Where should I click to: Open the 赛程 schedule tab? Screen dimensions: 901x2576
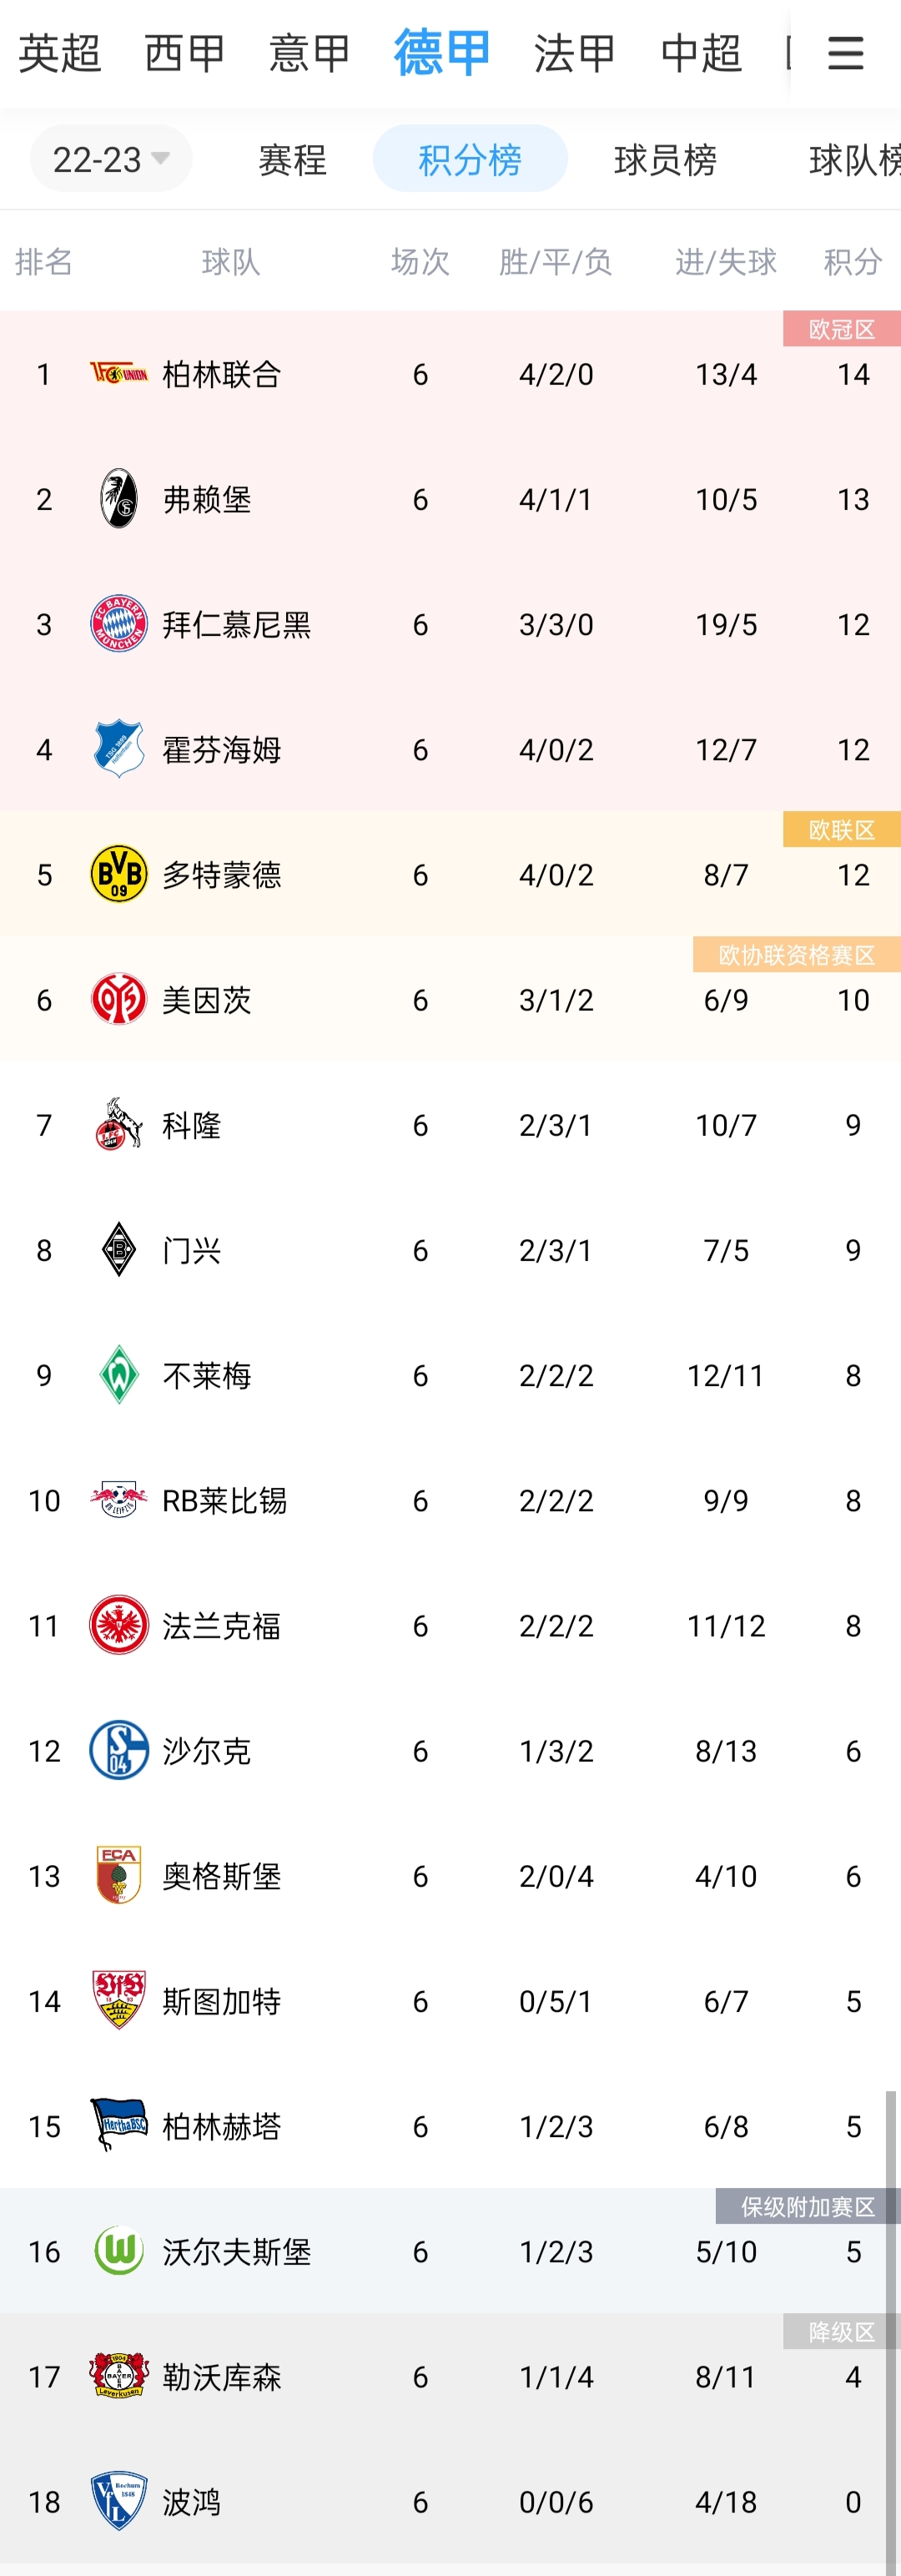pyautogui.click(x=293, y=159)
